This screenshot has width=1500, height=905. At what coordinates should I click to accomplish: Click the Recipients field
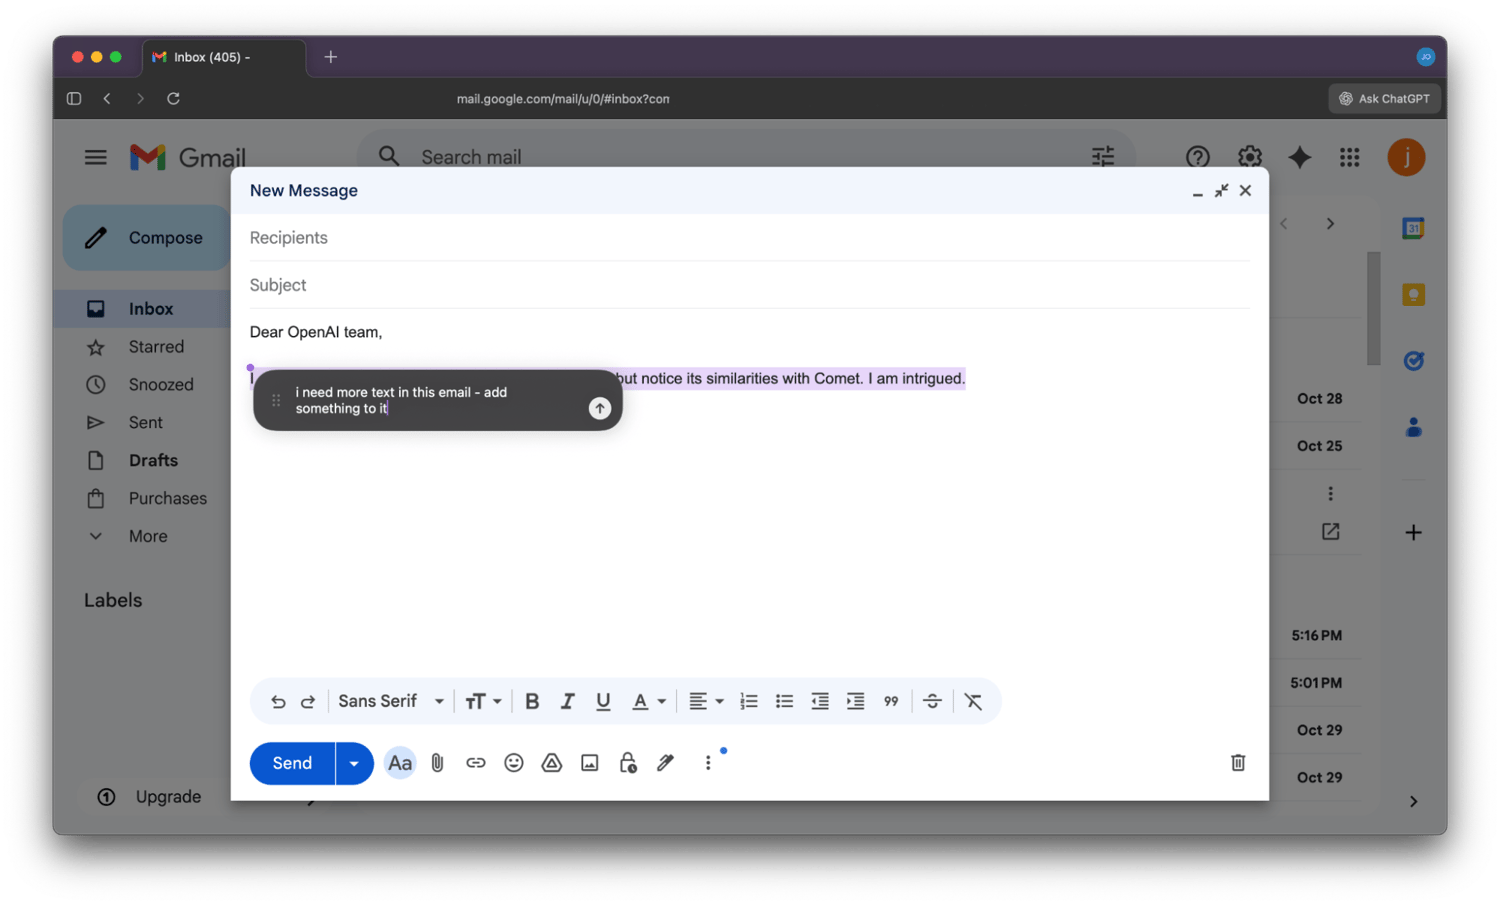[750, 238]
